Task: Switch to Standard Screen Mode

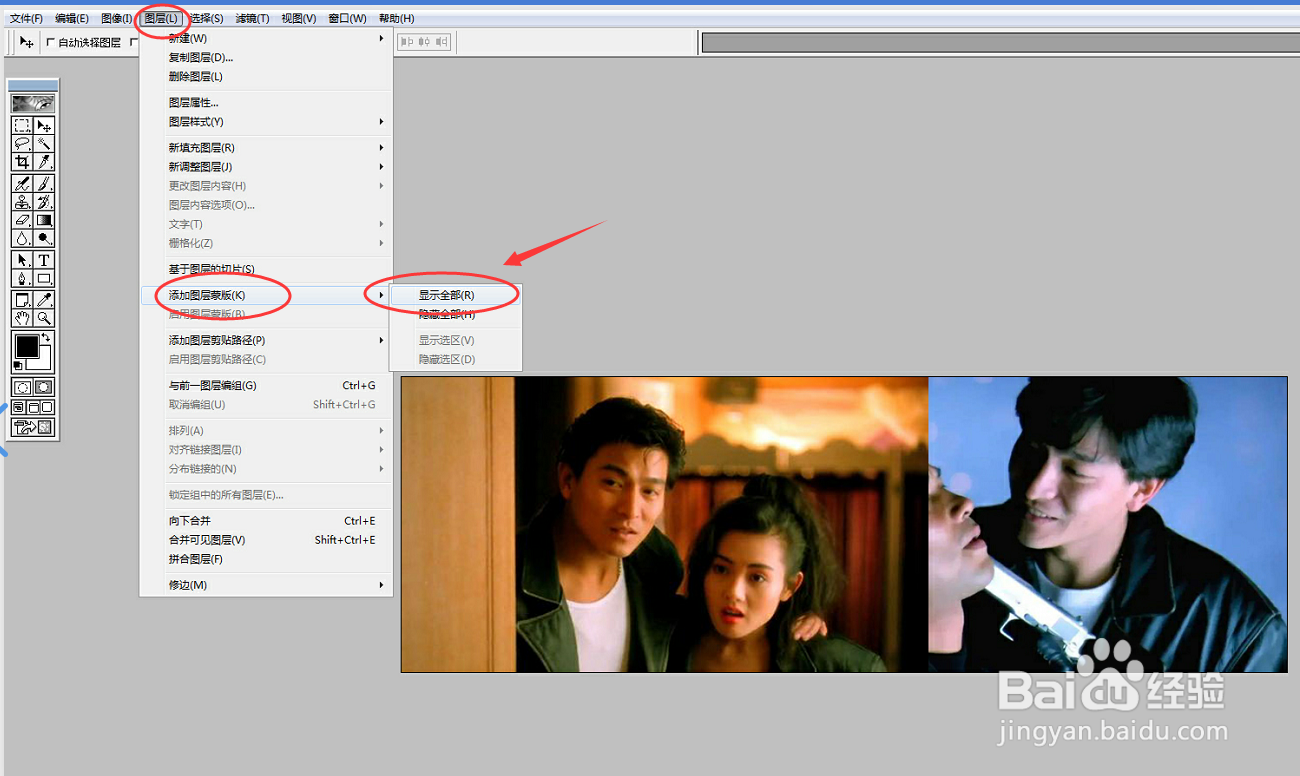Action: click(18, 407)
